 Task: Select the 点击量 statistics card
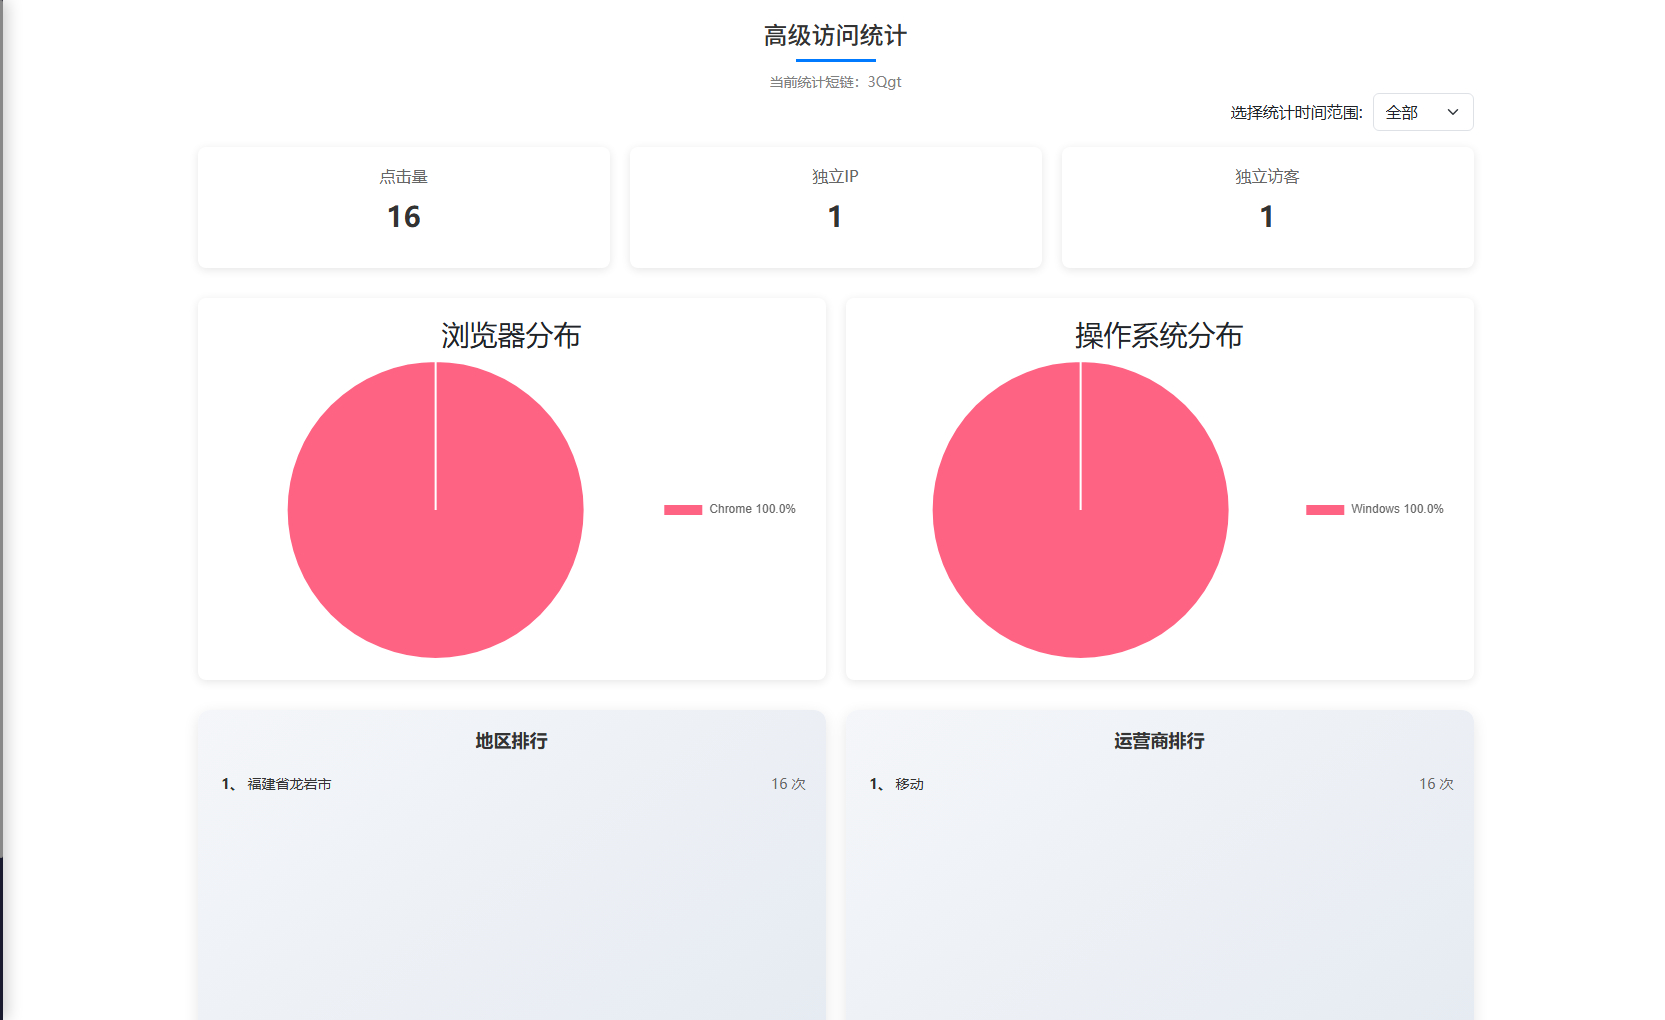pyautogui.click(x=404, y=207)
